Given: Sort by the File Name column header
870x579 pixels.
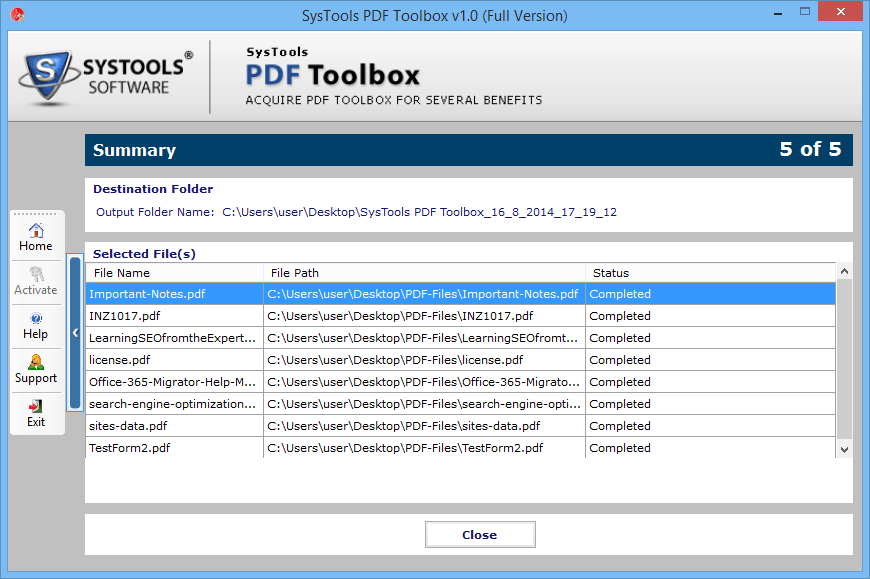Looking at the screenshot, I should (175, 273).
